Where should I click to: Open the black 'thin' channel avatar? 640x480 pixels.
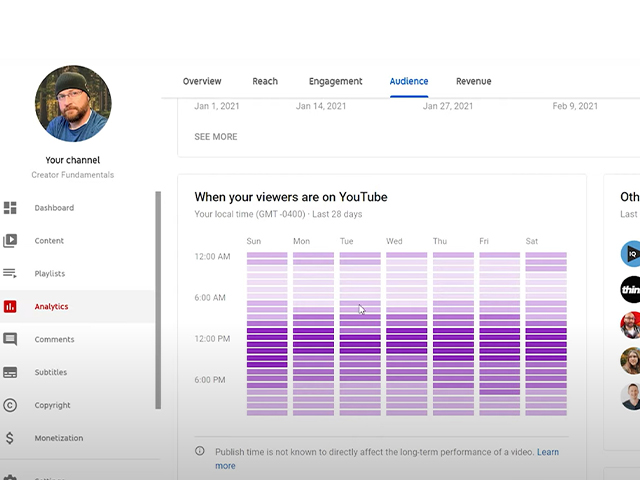pos(631,289)
